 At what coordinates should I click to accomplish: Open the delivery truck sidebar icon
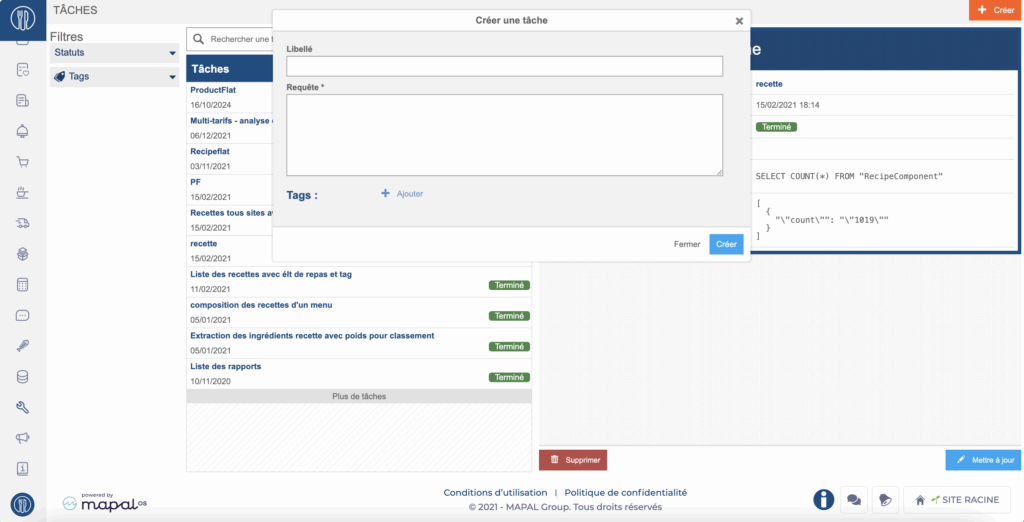[x=22, y=223]
